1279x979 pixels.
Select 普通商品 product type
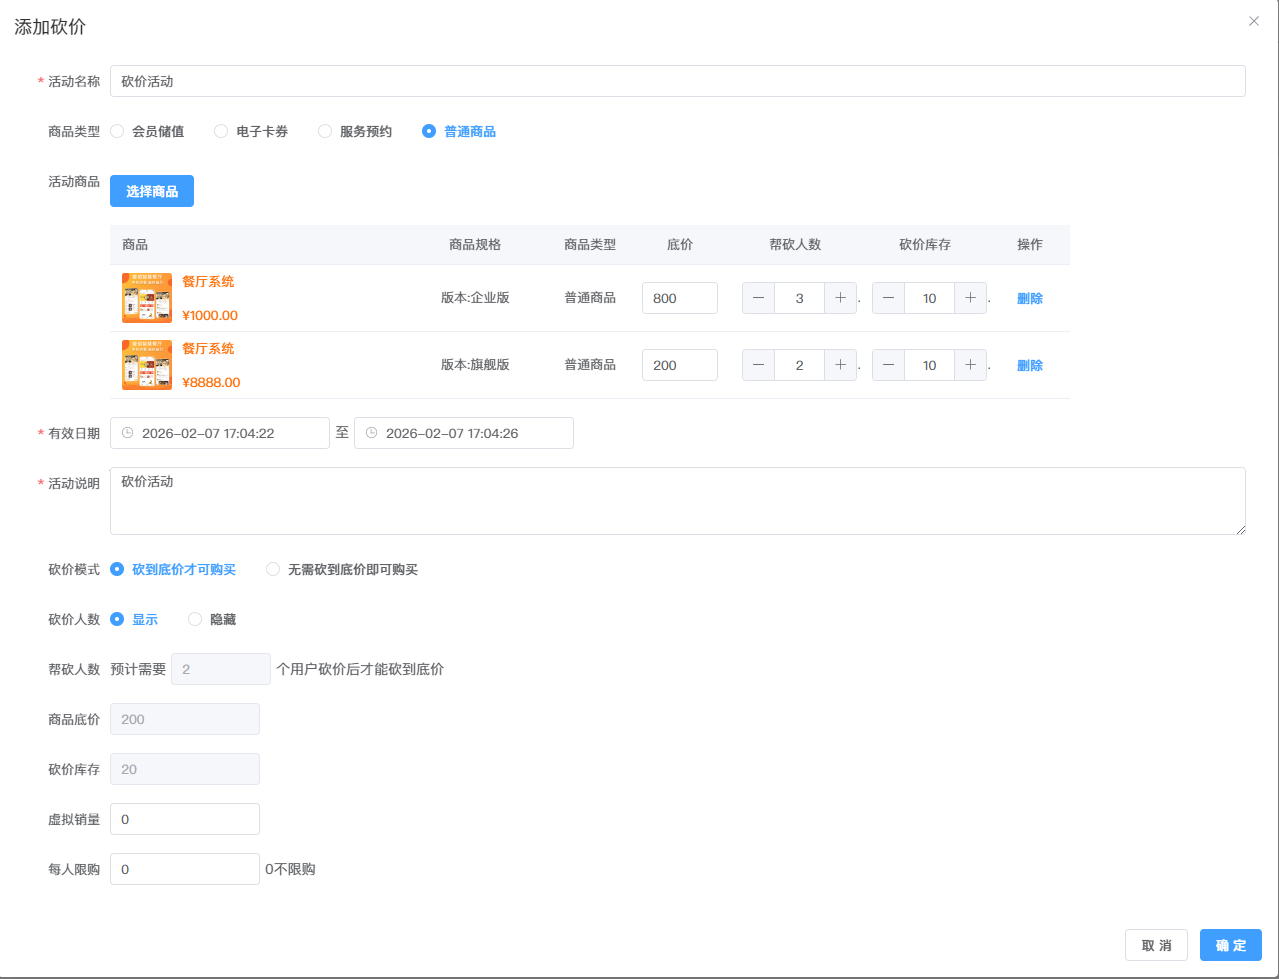[459, 131]
